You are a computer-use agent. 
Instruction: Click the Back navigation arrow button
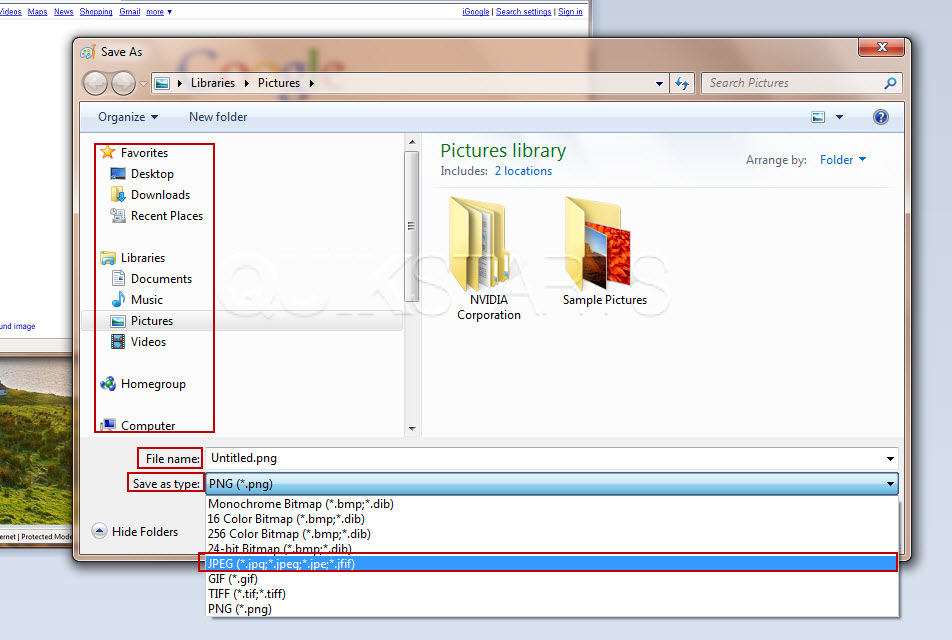coord(95,83)
